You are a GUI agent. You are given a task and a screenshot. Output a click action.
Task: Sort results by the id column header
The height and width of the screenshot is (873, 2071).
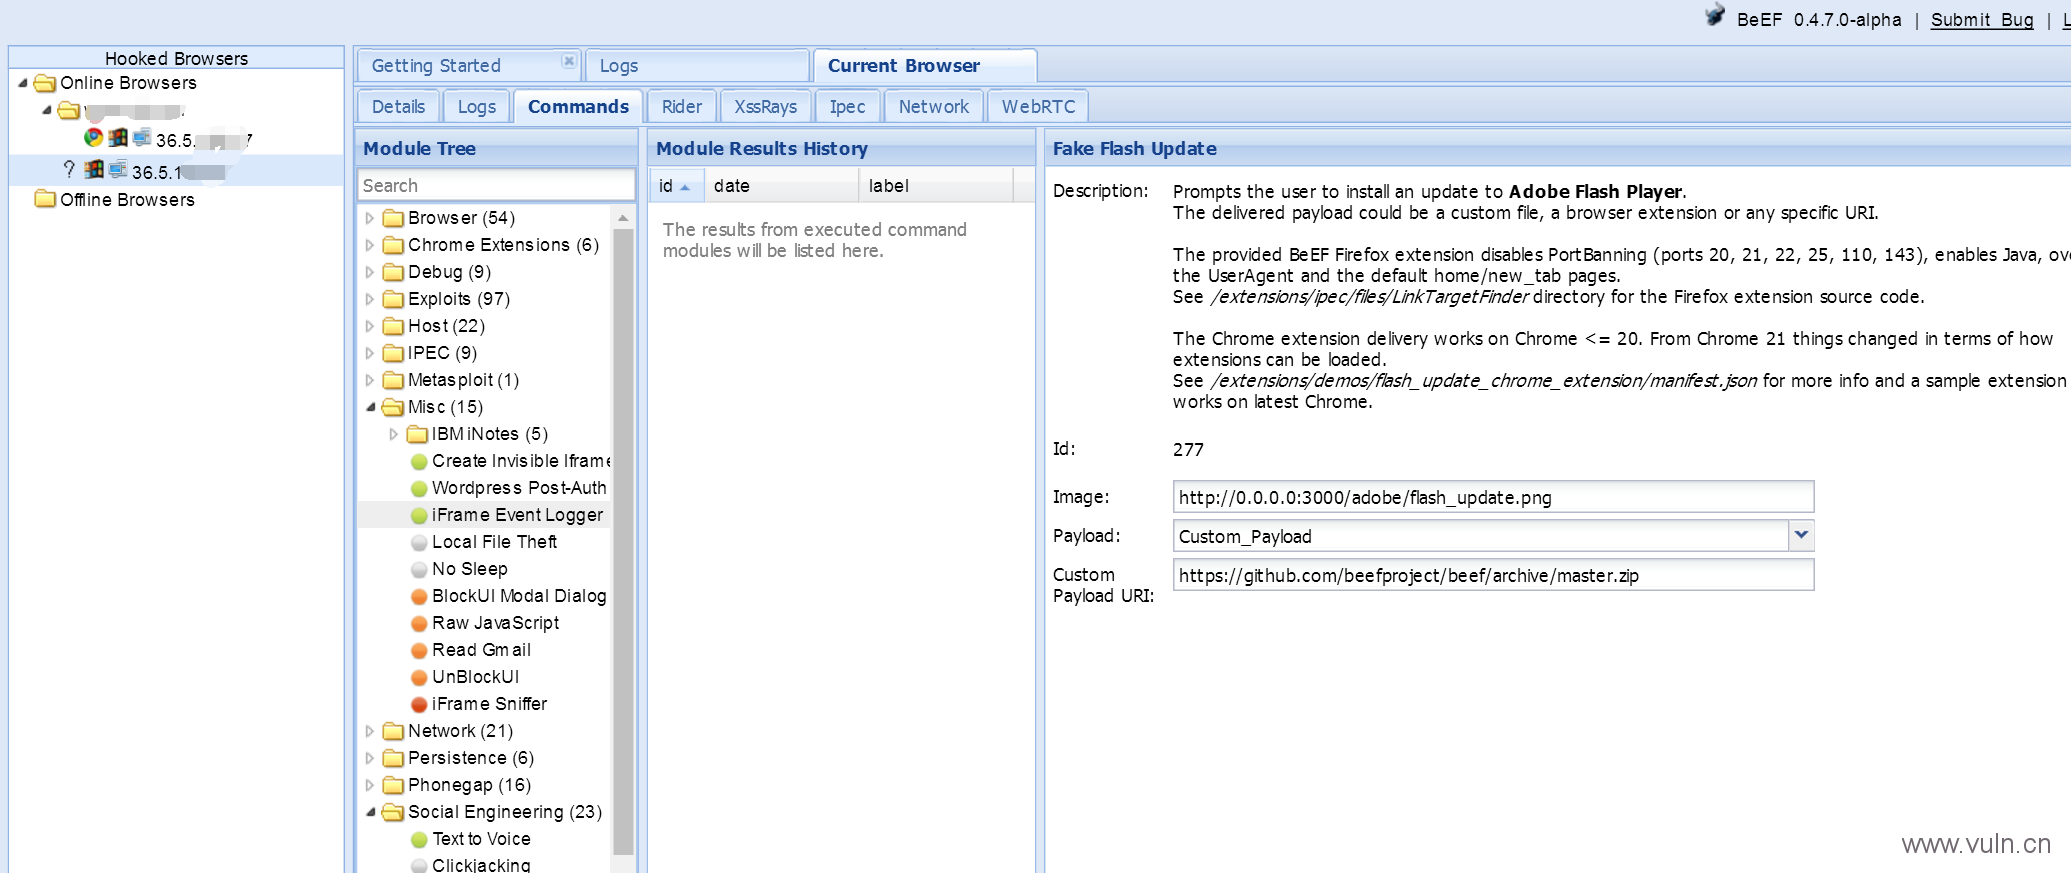(x=667, y=186)
